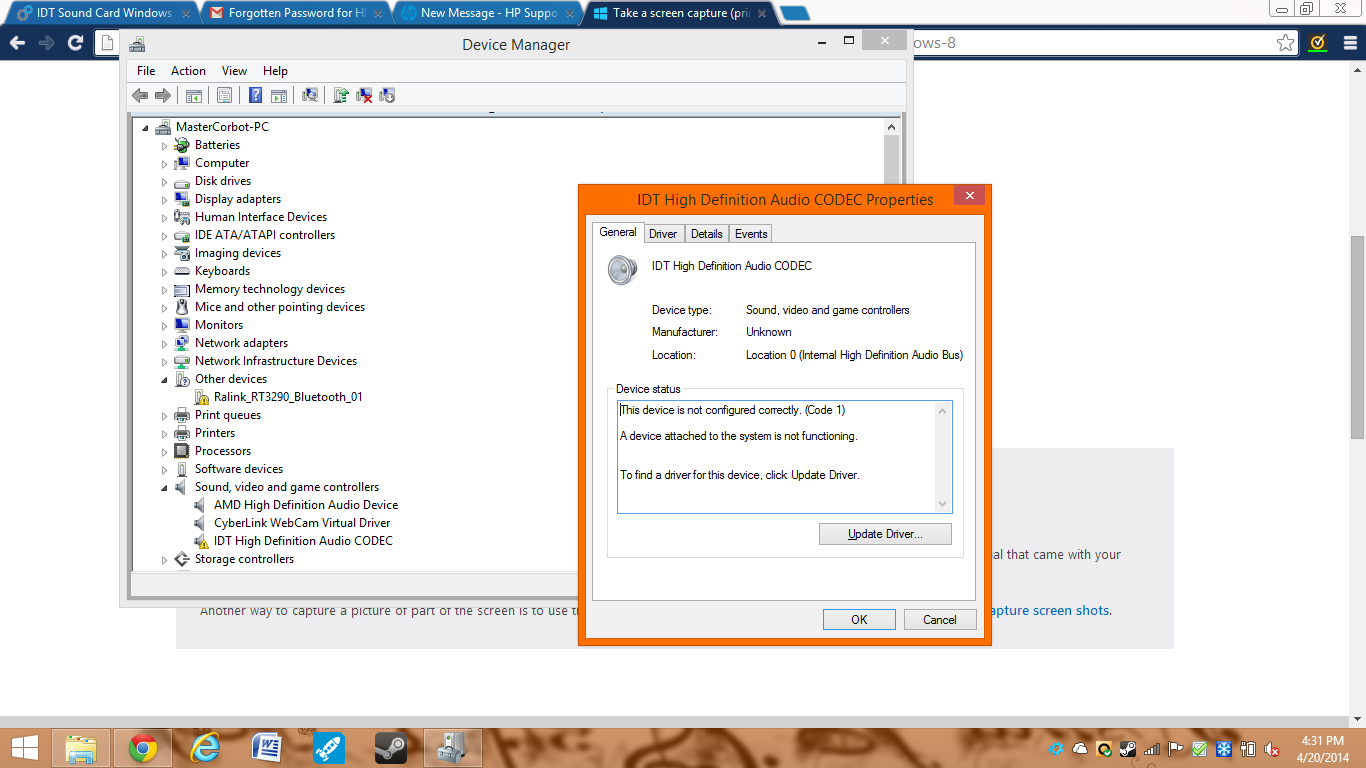Click Scan for hardware changes toolbar icon
This screenshot has width=1366, height=768.
(310, 95)
